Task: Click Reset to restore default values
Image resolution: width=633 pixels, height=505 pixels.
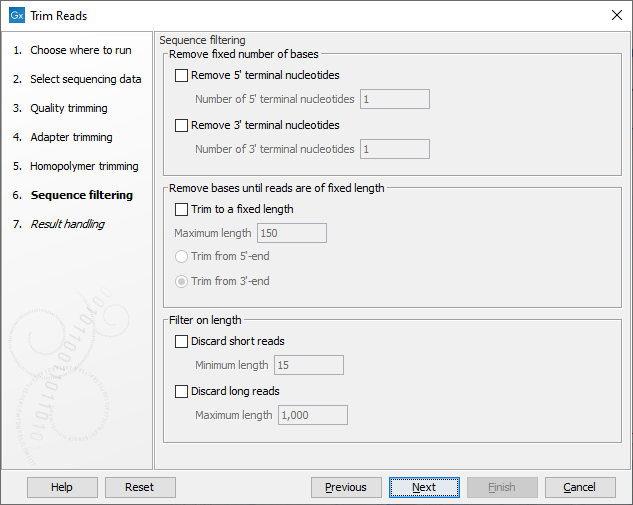Action: coord(140,487)
